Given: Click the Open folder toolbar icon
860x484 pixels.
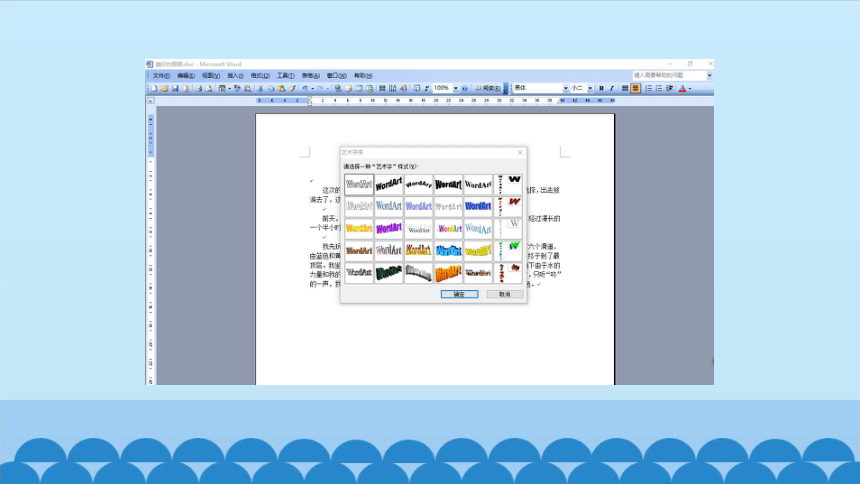Looking at the screenshot, I should [x=165, y=88].
